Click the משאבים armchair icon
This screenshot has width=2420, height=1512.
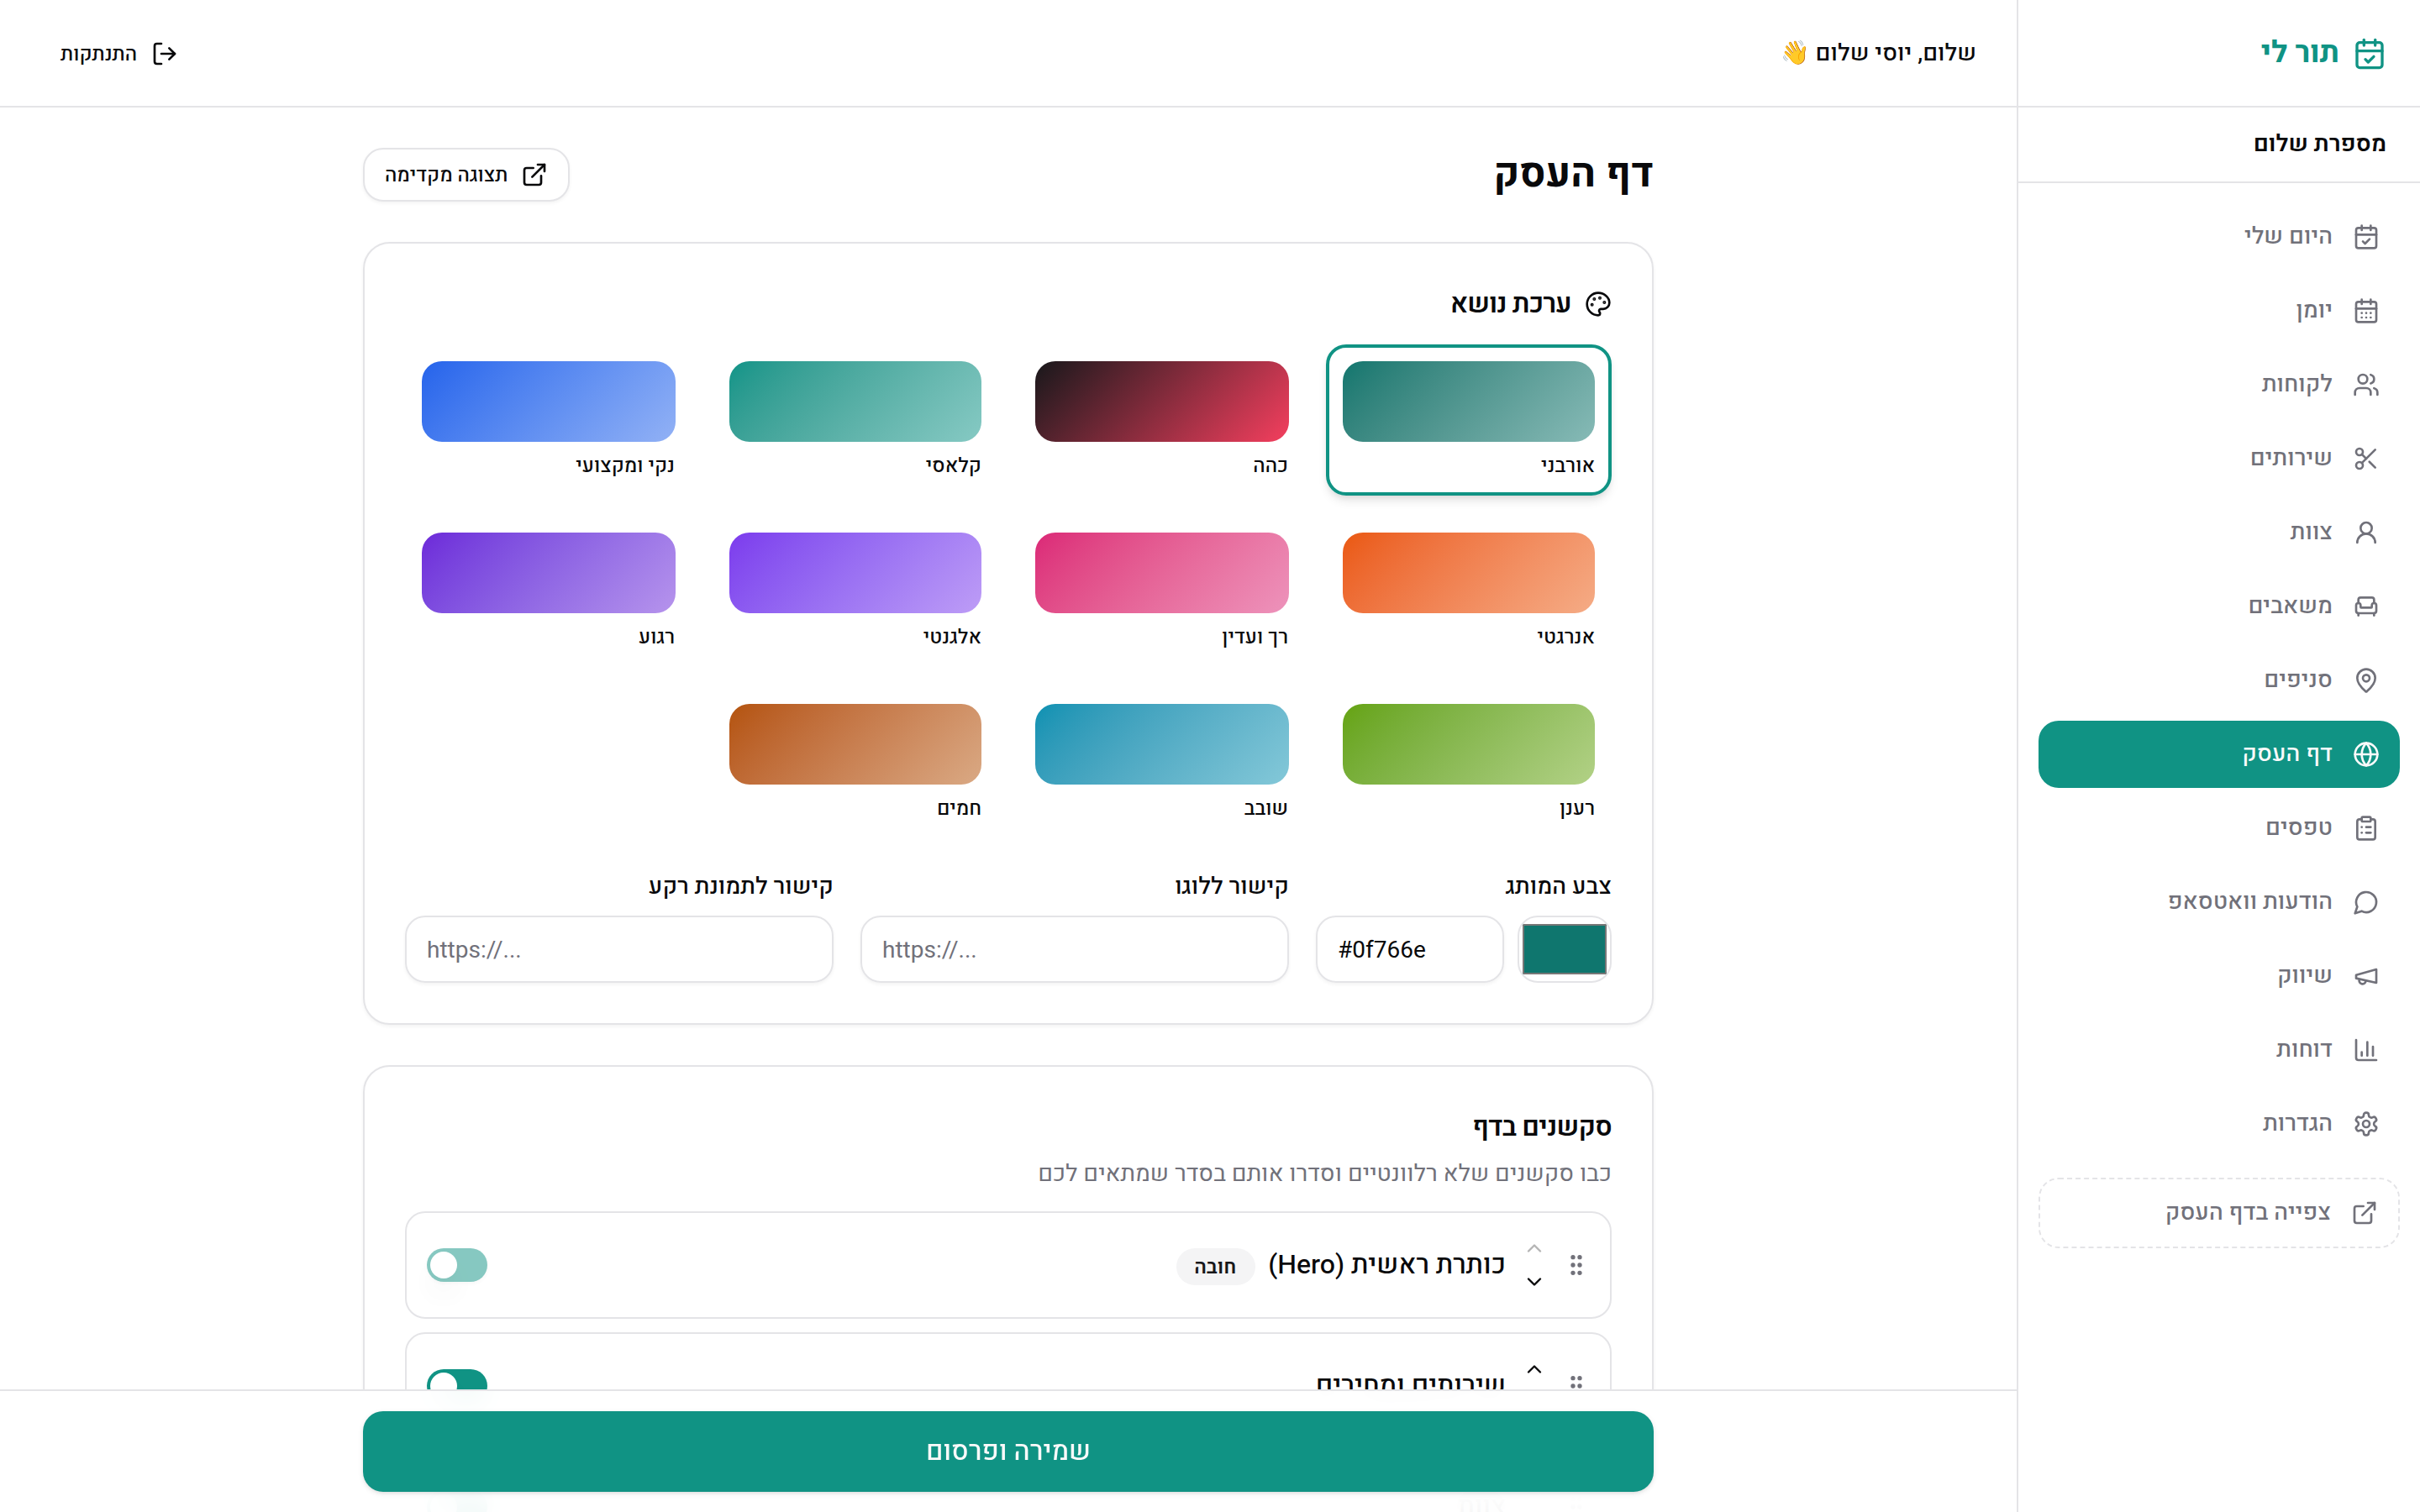(2365, 606)
